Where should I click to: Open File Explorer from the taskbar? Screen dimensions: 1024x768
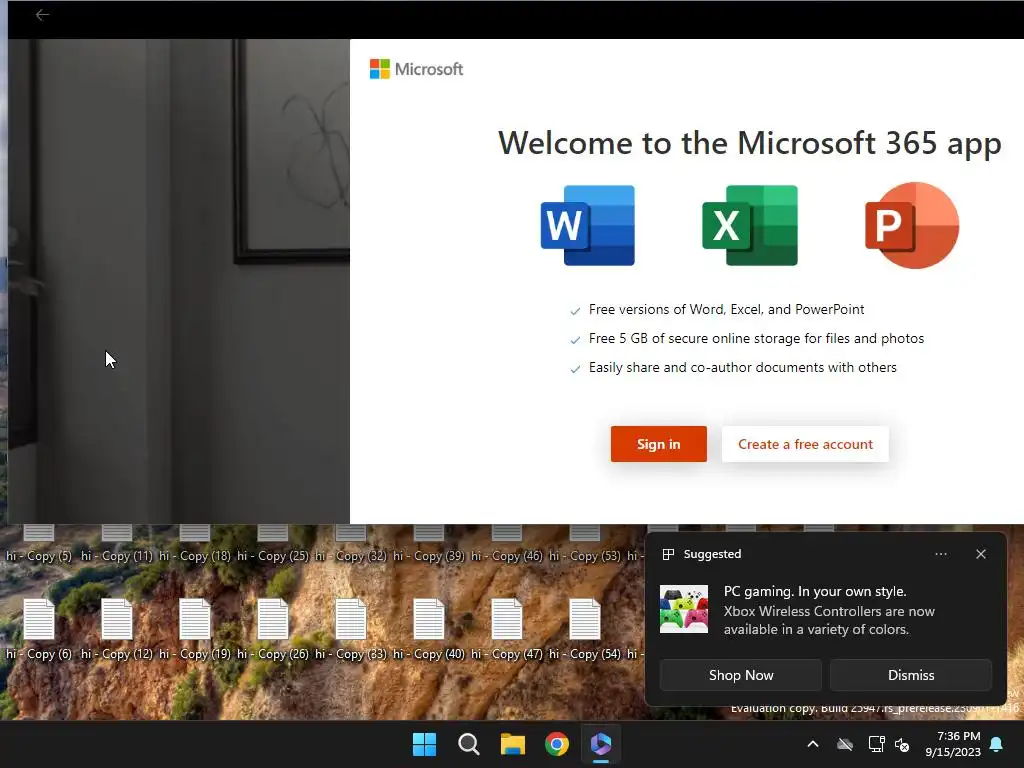tap(513, 744)
